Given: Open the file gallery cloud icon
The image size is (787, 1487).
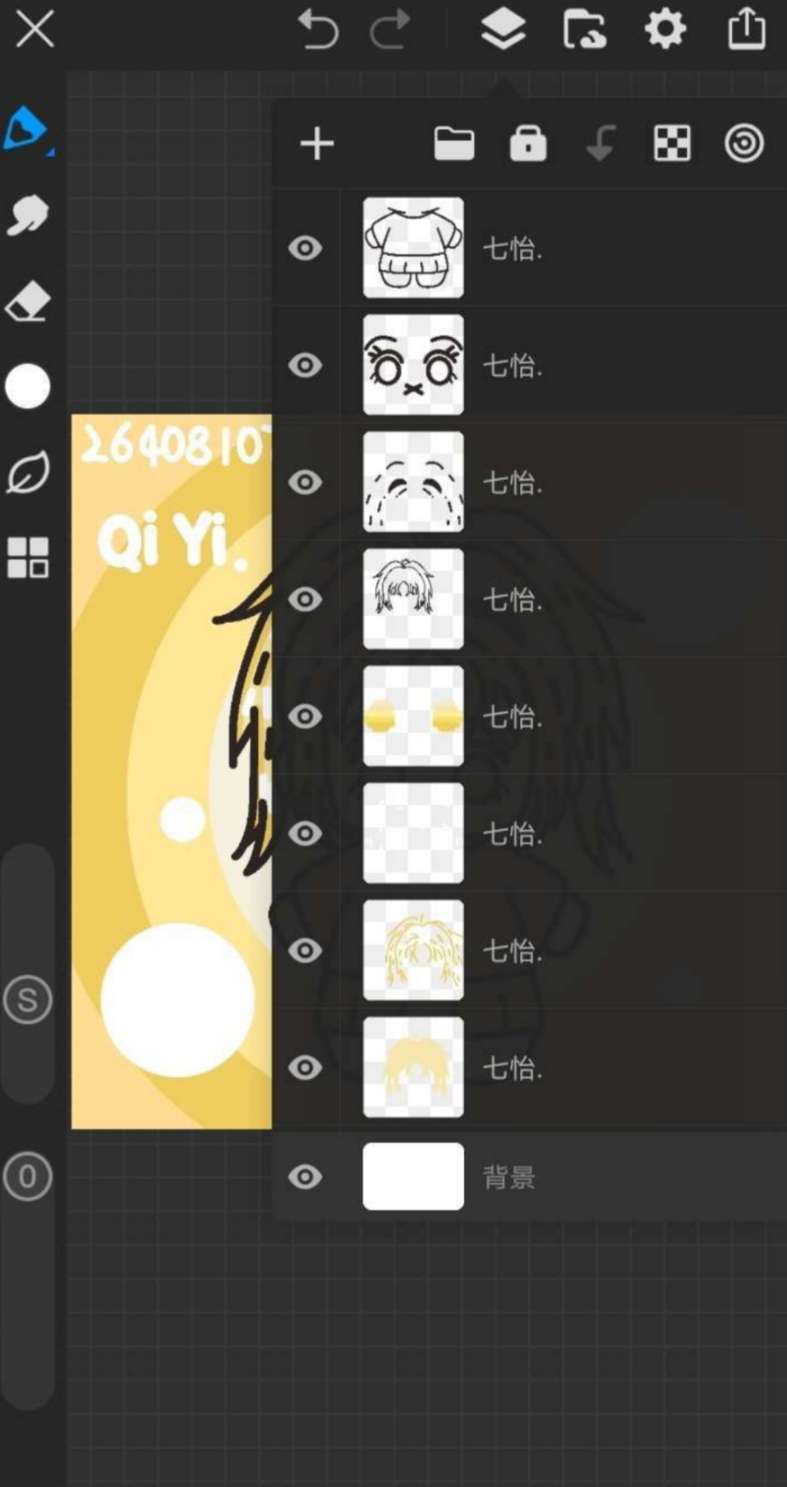Looking at the screenshot, I should click(x=584, y=29).
